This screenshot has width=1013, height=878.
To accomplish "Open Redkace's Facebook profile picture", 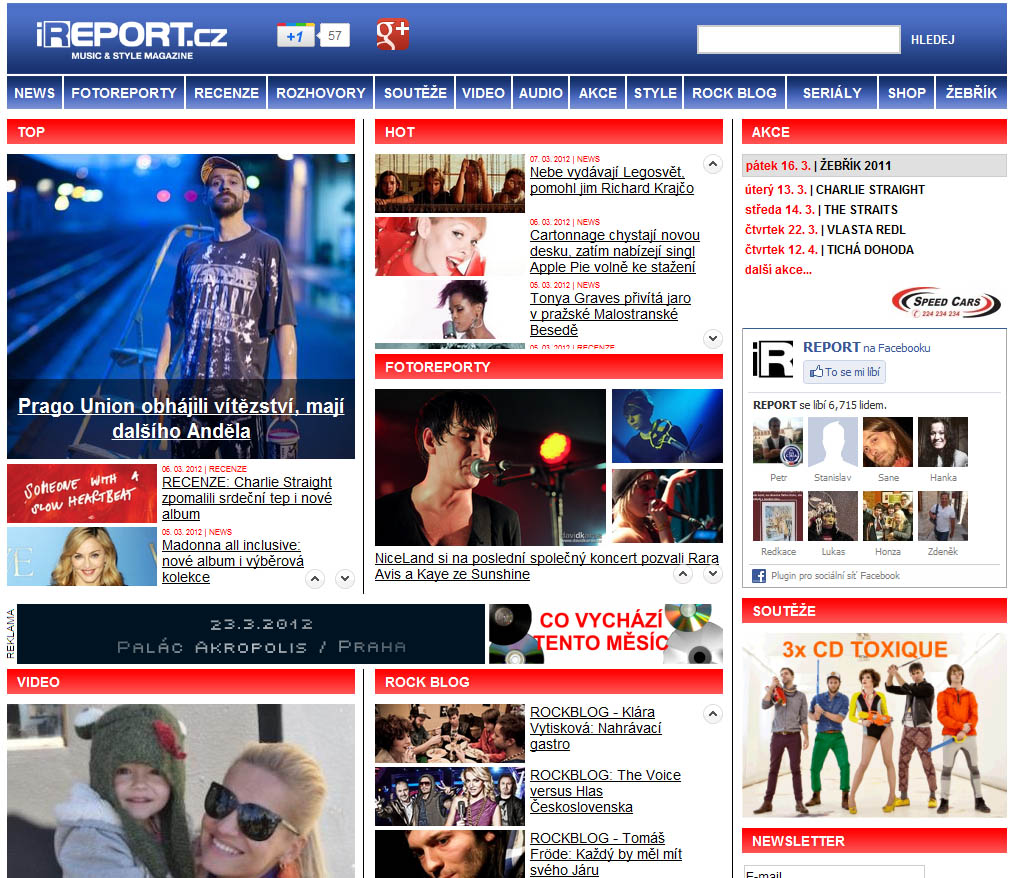I will pos(778,516).
